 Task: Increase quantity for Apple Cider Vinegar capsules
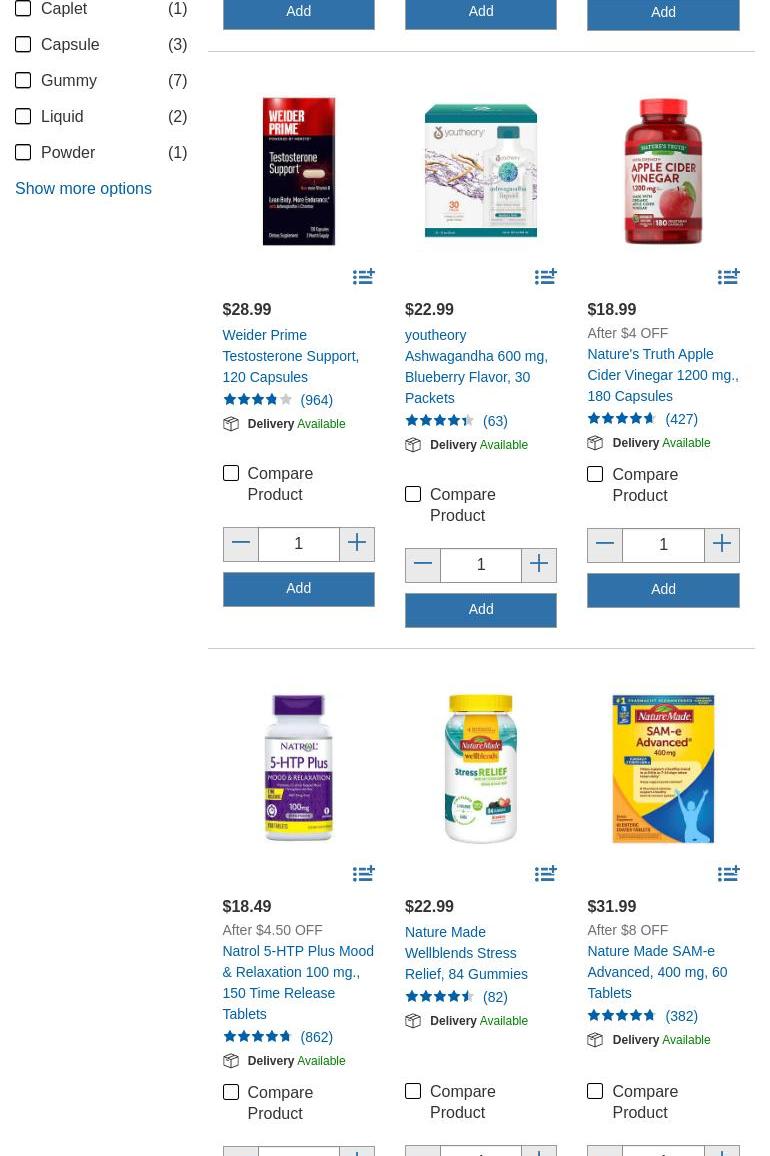pyautogui.click(x=722, y=545)
